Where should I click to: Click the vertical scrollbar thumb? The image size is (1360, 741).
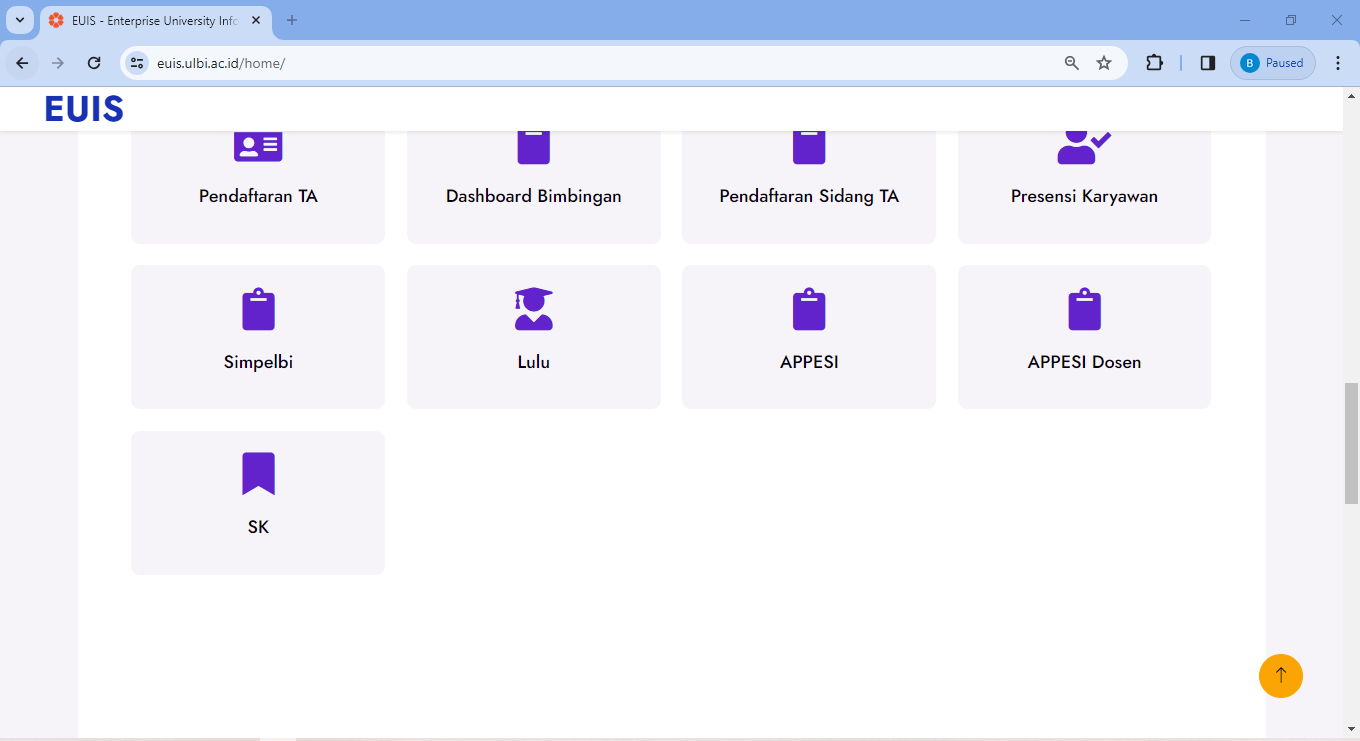pyautogui.click(x=1351, y=443)
